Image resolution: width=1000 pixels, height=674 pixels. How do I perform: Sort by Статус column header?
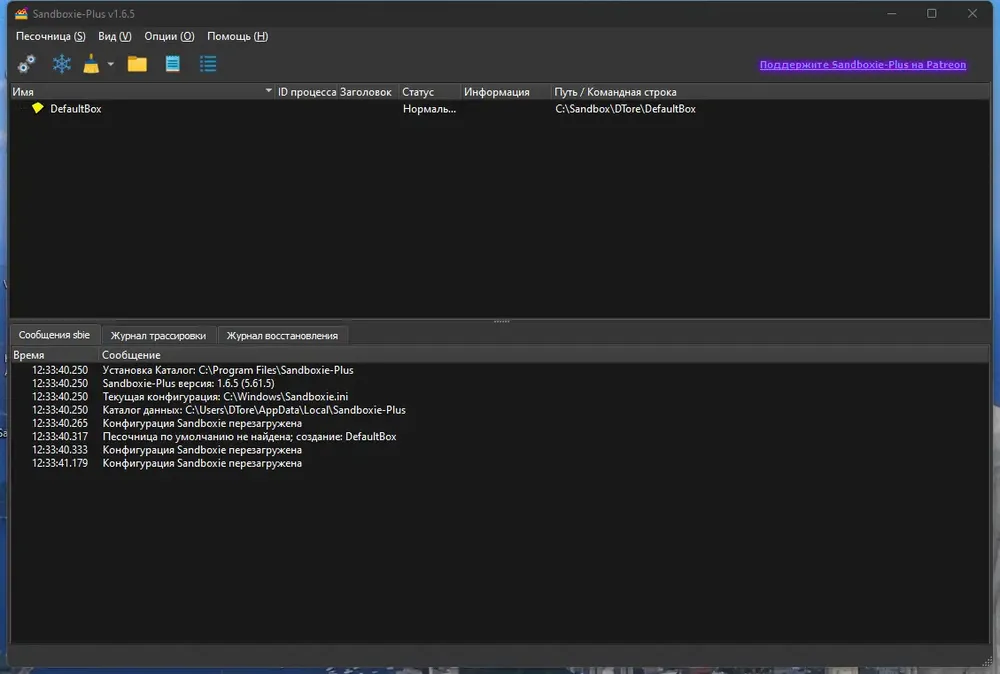[430, 92]
